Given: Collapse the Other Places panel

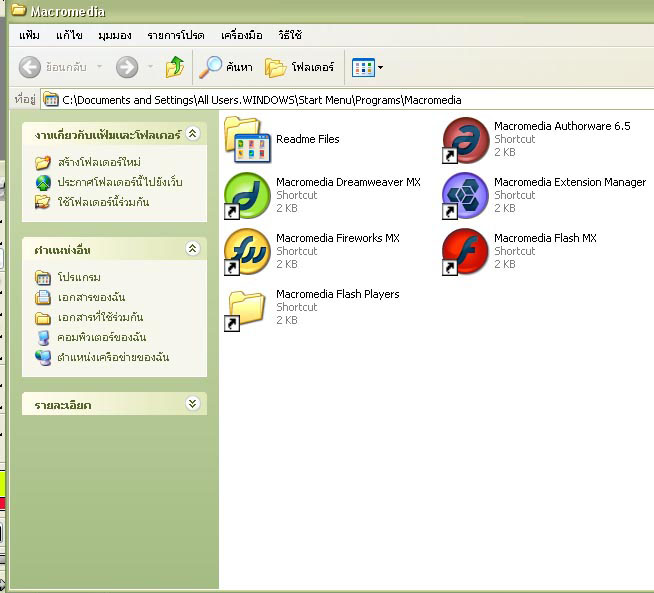Looking at the screenshot, I should click(192, 249).
